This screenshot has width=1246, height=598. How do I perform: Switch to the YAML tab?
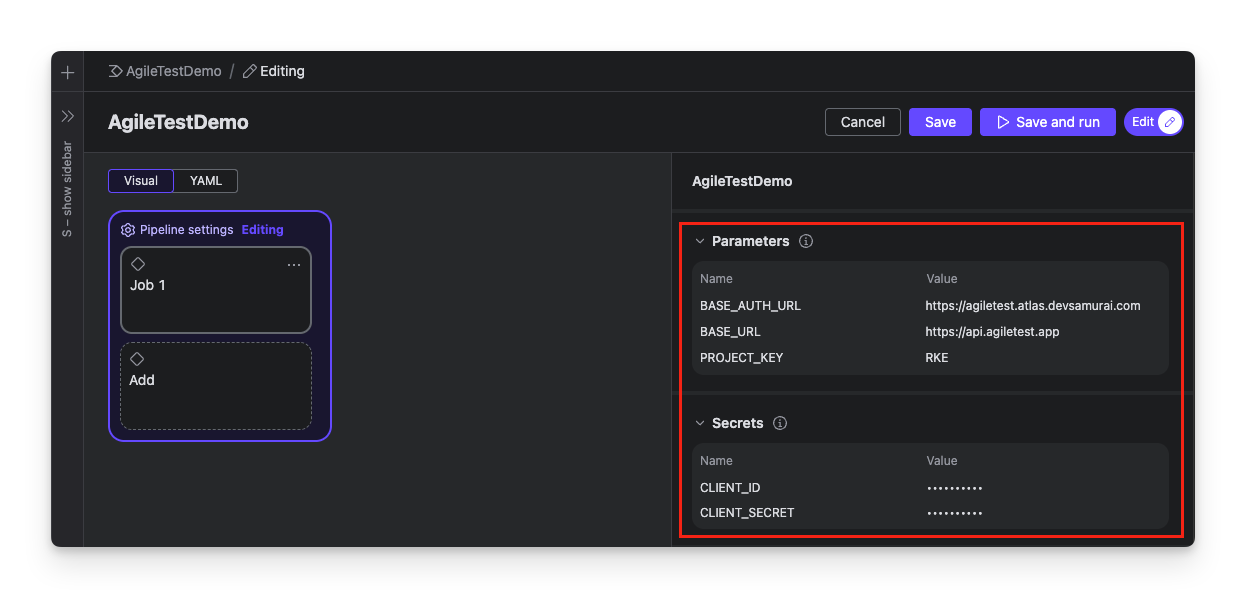click(206, 181)
